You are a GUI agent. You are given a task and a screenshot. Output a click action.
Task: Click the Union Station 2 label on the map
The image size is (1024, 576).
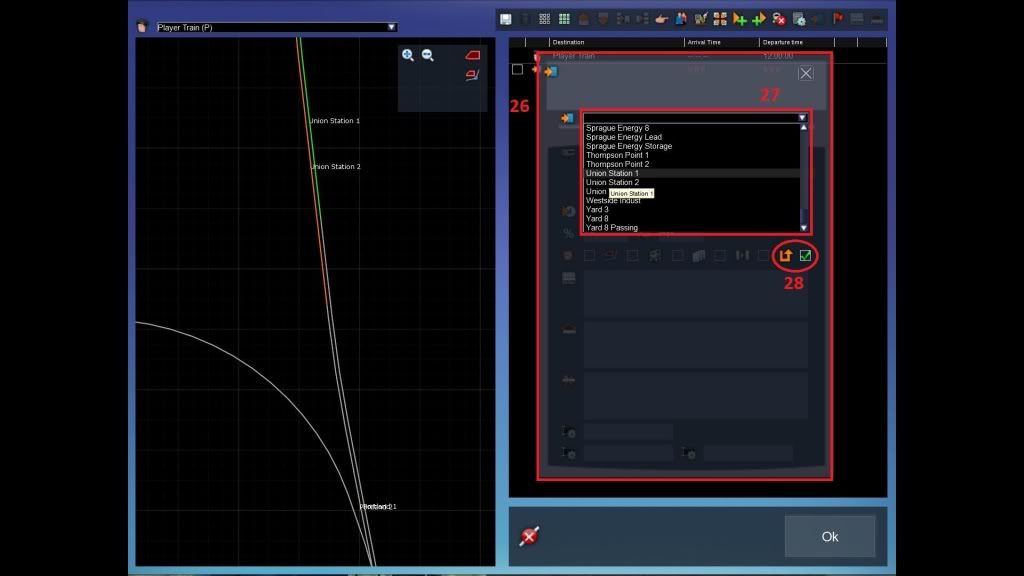pos(336,167)
